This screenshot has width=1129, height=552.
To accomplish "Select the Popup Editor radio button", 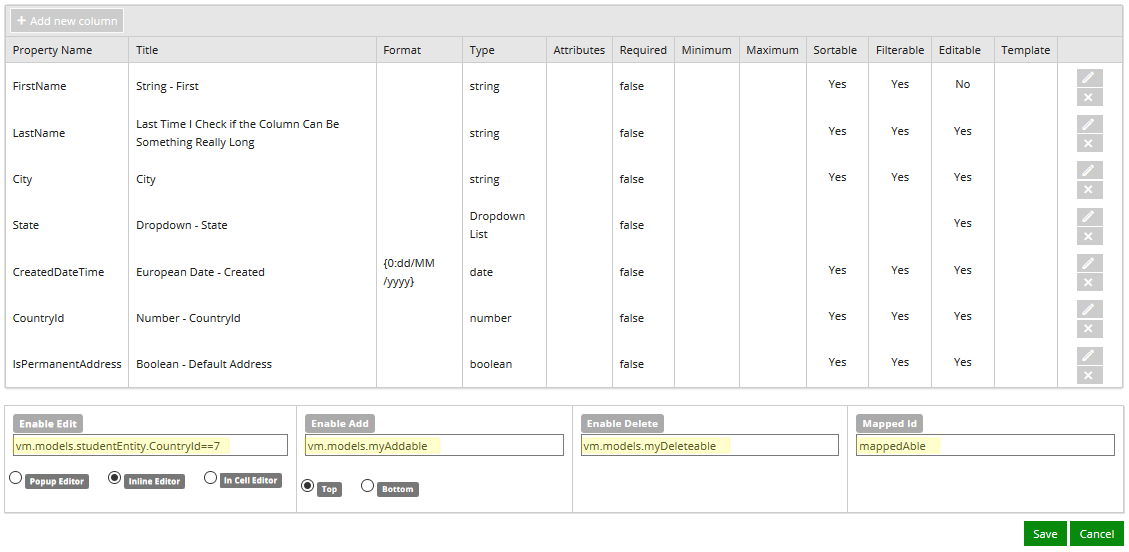I will [15, 477].
